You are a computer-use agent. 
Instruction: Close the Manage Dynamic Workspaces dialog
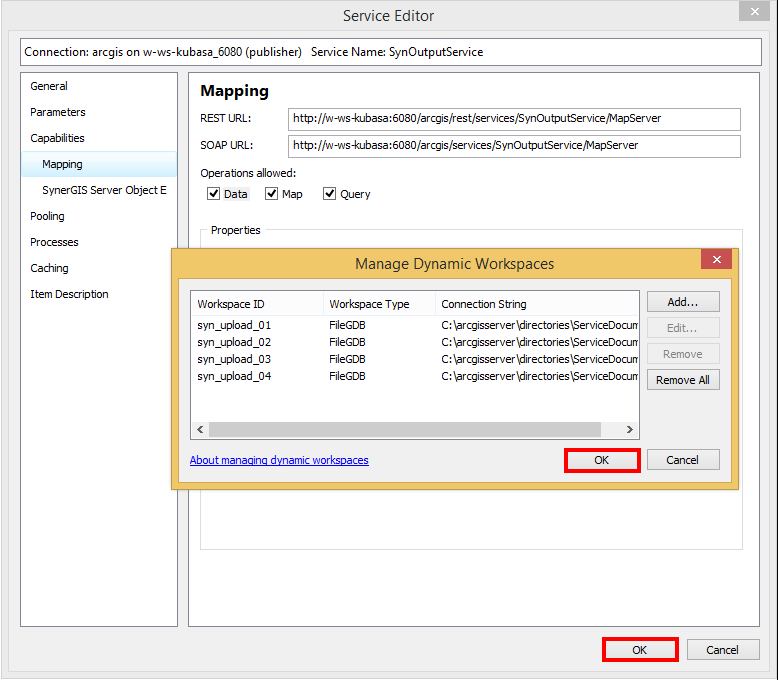716,259
